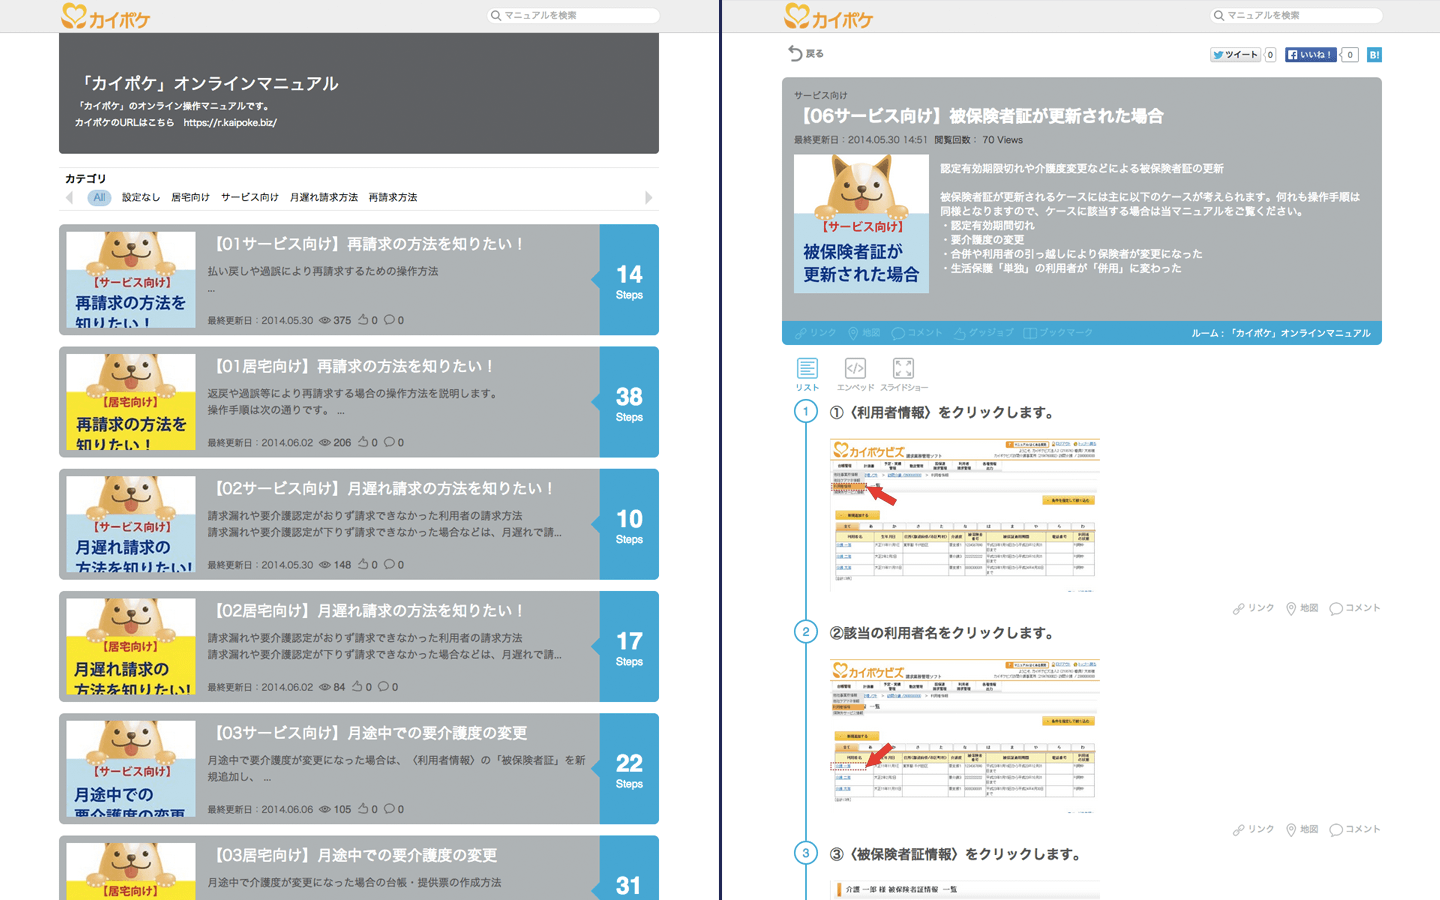This screenshot has height=900, width=1440.
Task: Click like icon on 02サービス向け card
Action: pyautogui.click(x=363, y=564)
